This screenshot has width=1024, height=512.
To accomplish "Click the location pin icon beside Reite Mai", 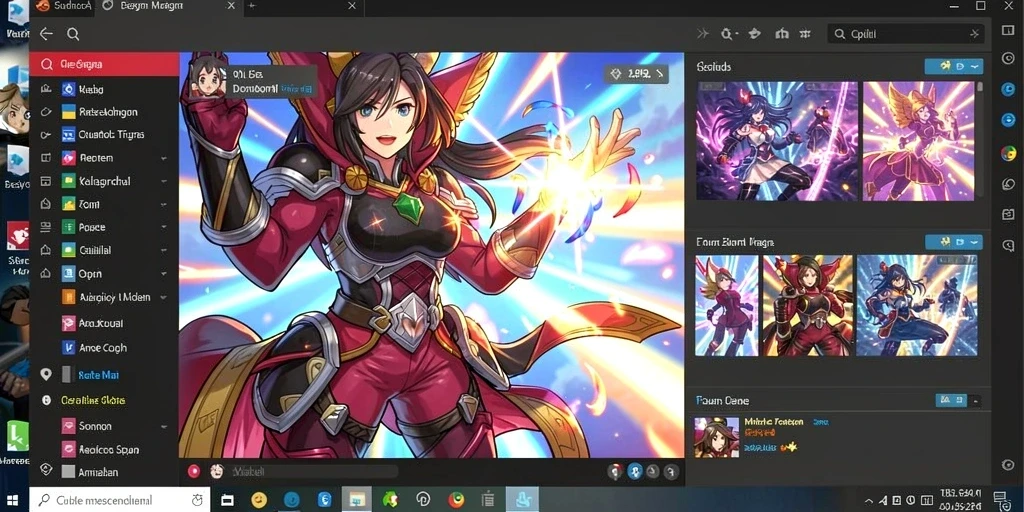I will click(46, 374).
